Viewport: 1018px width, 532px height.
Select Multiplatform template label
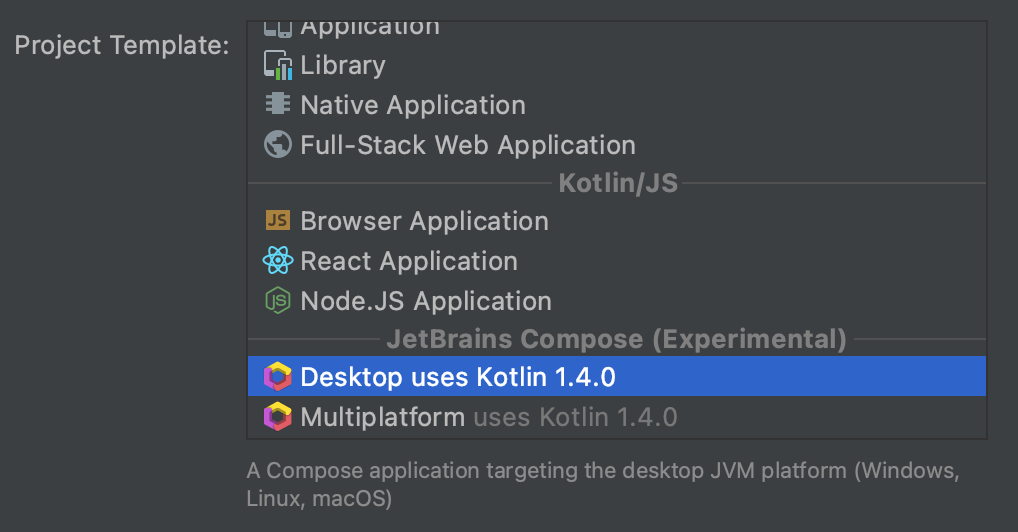(382, 417)
